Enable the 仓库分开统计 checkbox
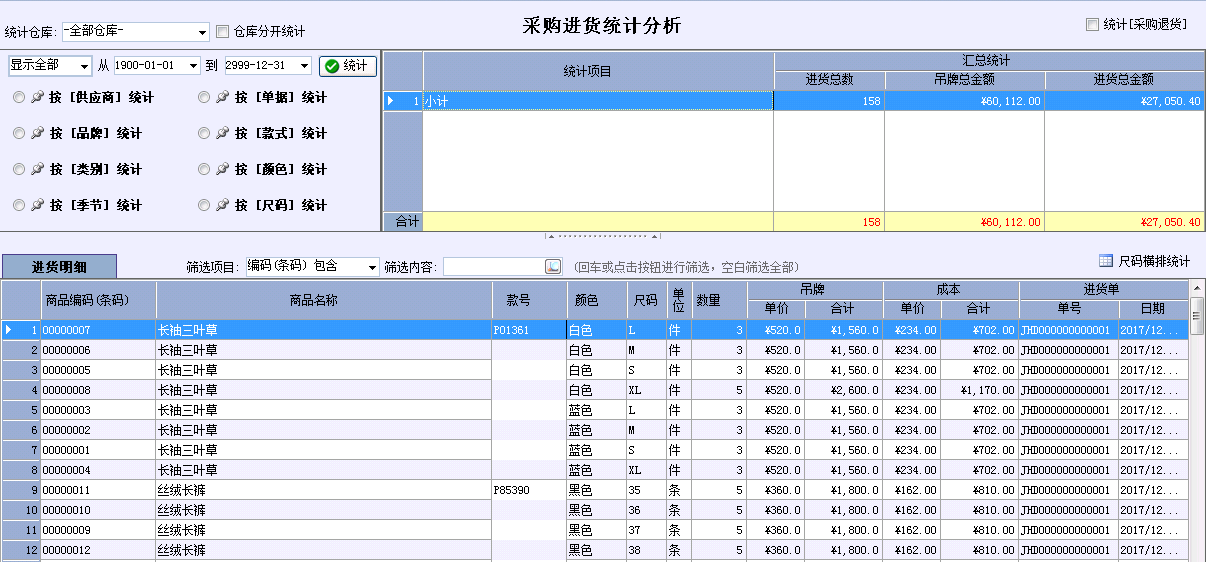The height and width of the screenshot is (562, 1206). tap(222, 32)
